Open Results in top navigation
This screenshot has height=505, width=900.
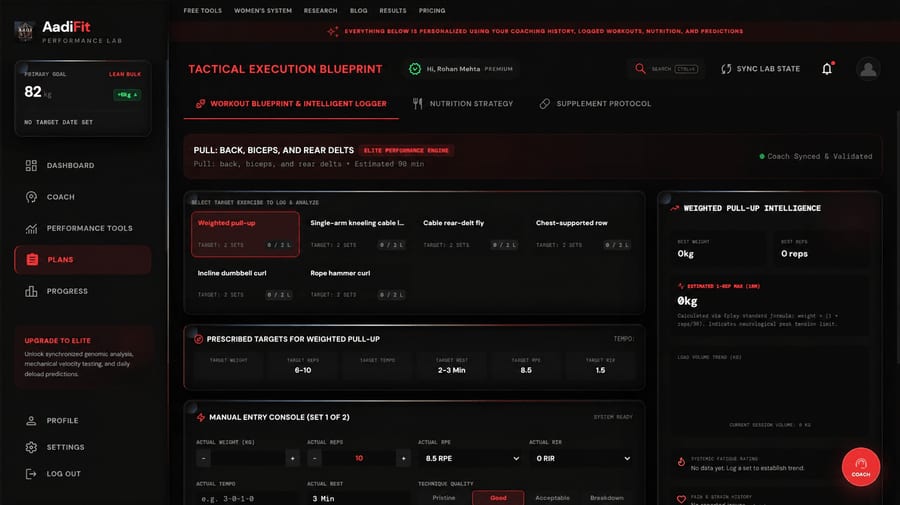(x=393, y=11)
